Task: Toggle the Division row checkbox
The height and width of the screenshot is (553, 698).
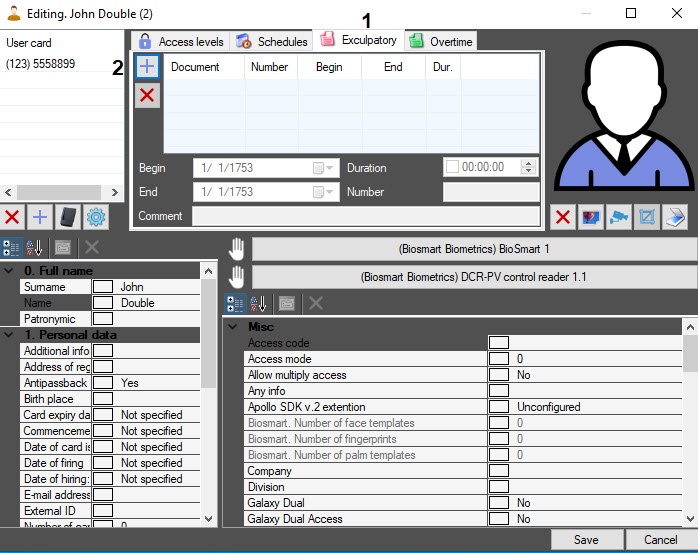Action: pos(499,487)
